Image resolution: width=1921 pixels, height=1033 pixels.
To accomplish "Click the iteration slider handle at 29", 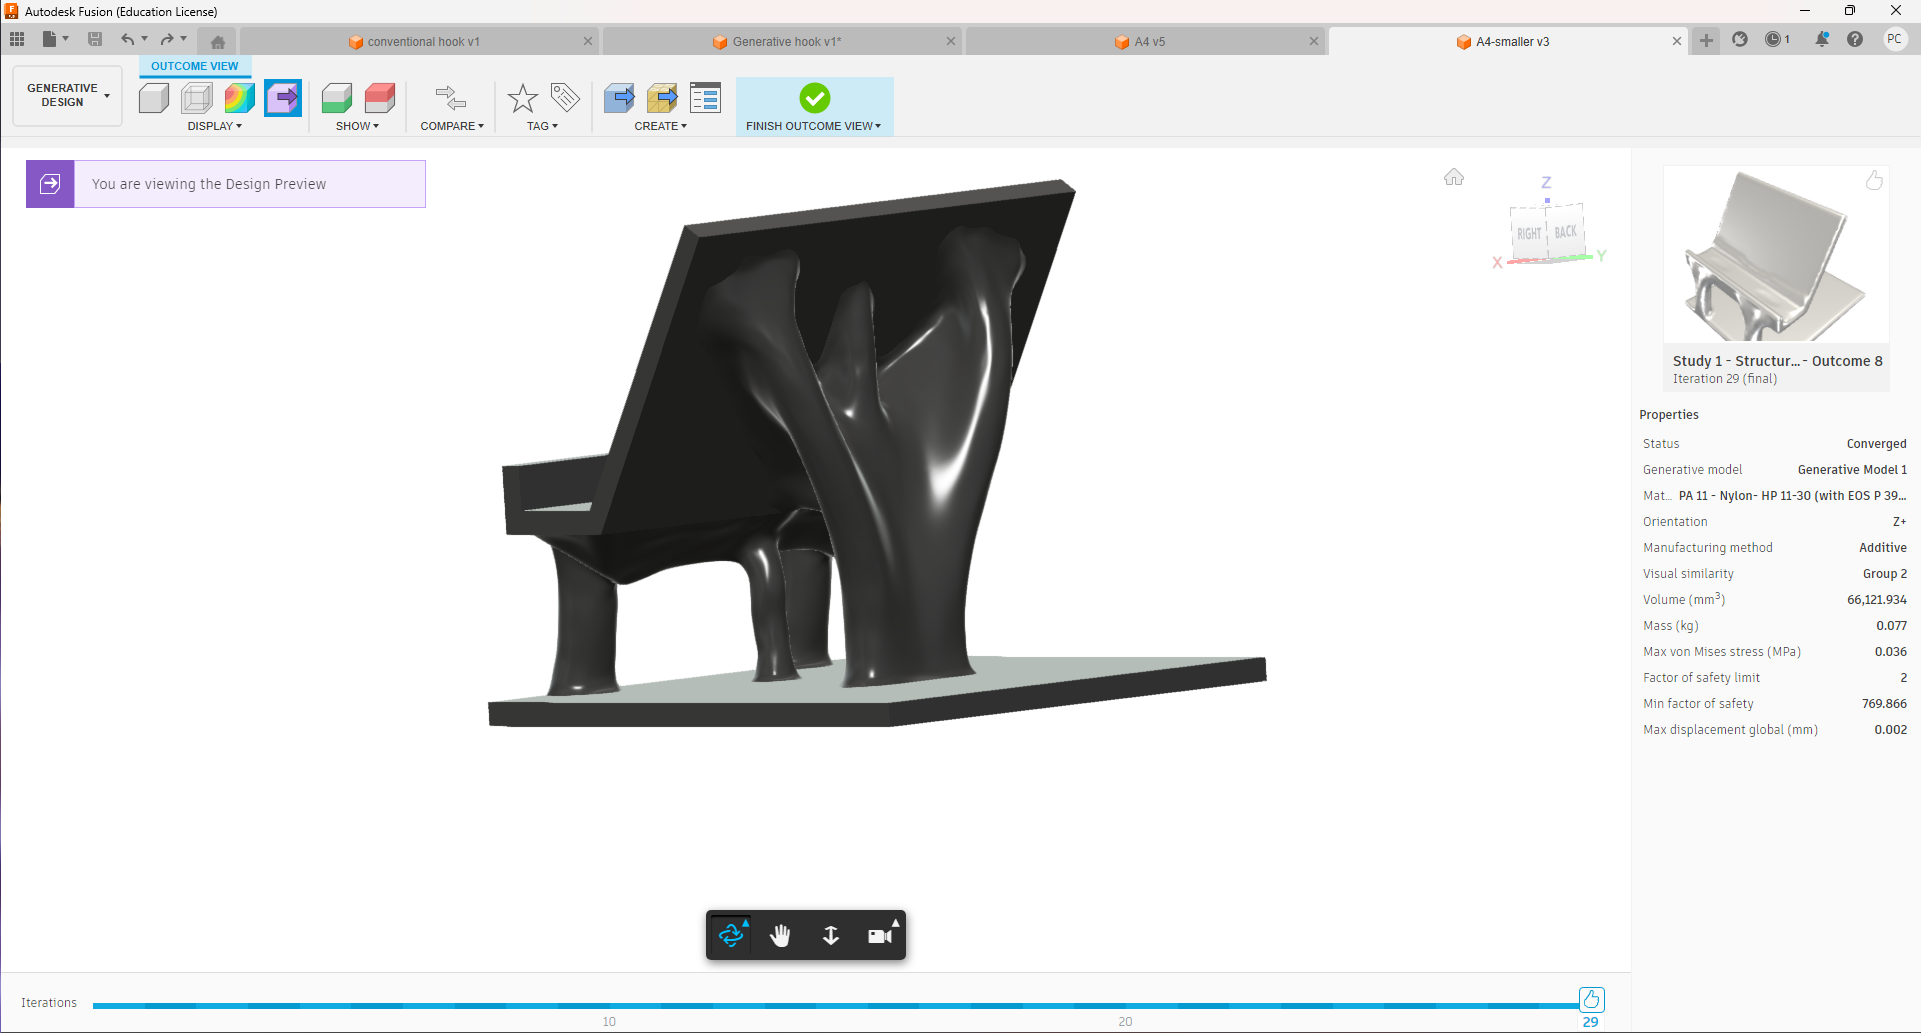I will coord(1591,999).
